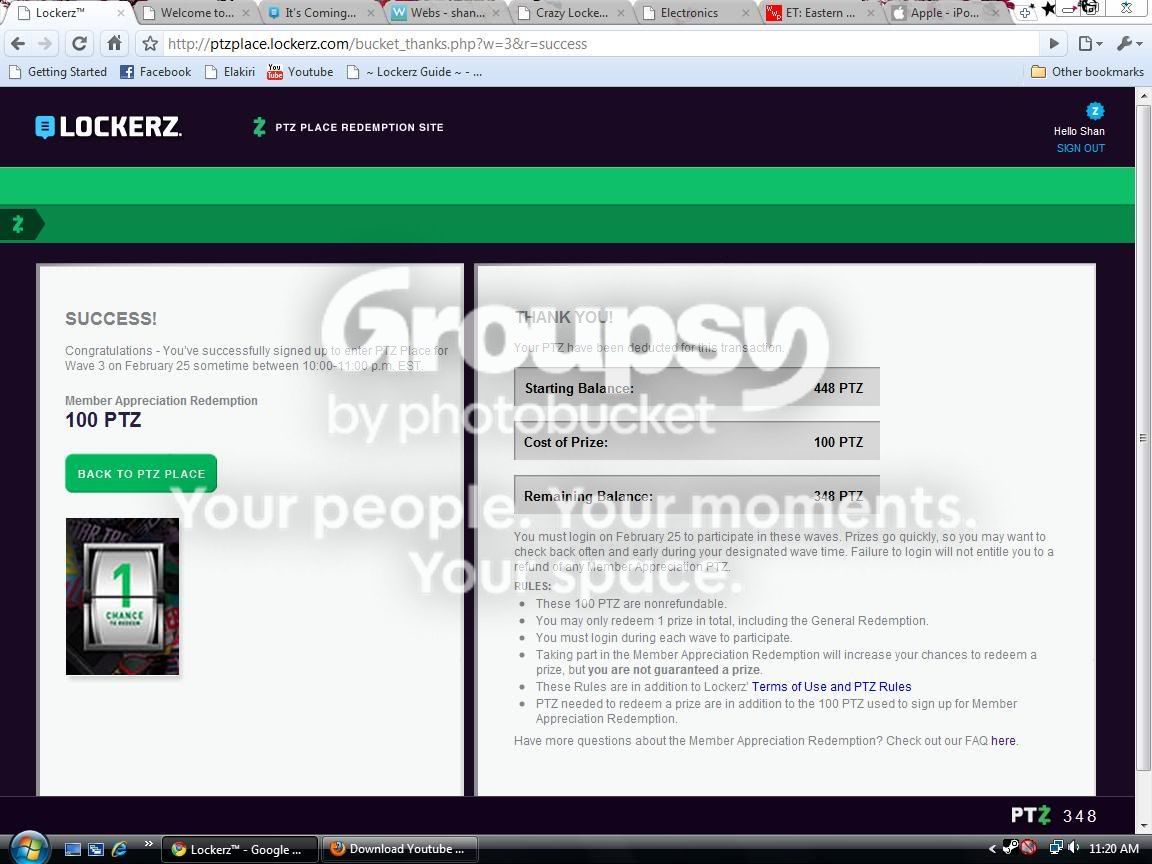Click the PTZ PLACE REDEMPTION SITE heading
The width and height of the screenshot is (1152, 864).
[x=359, y=127]
